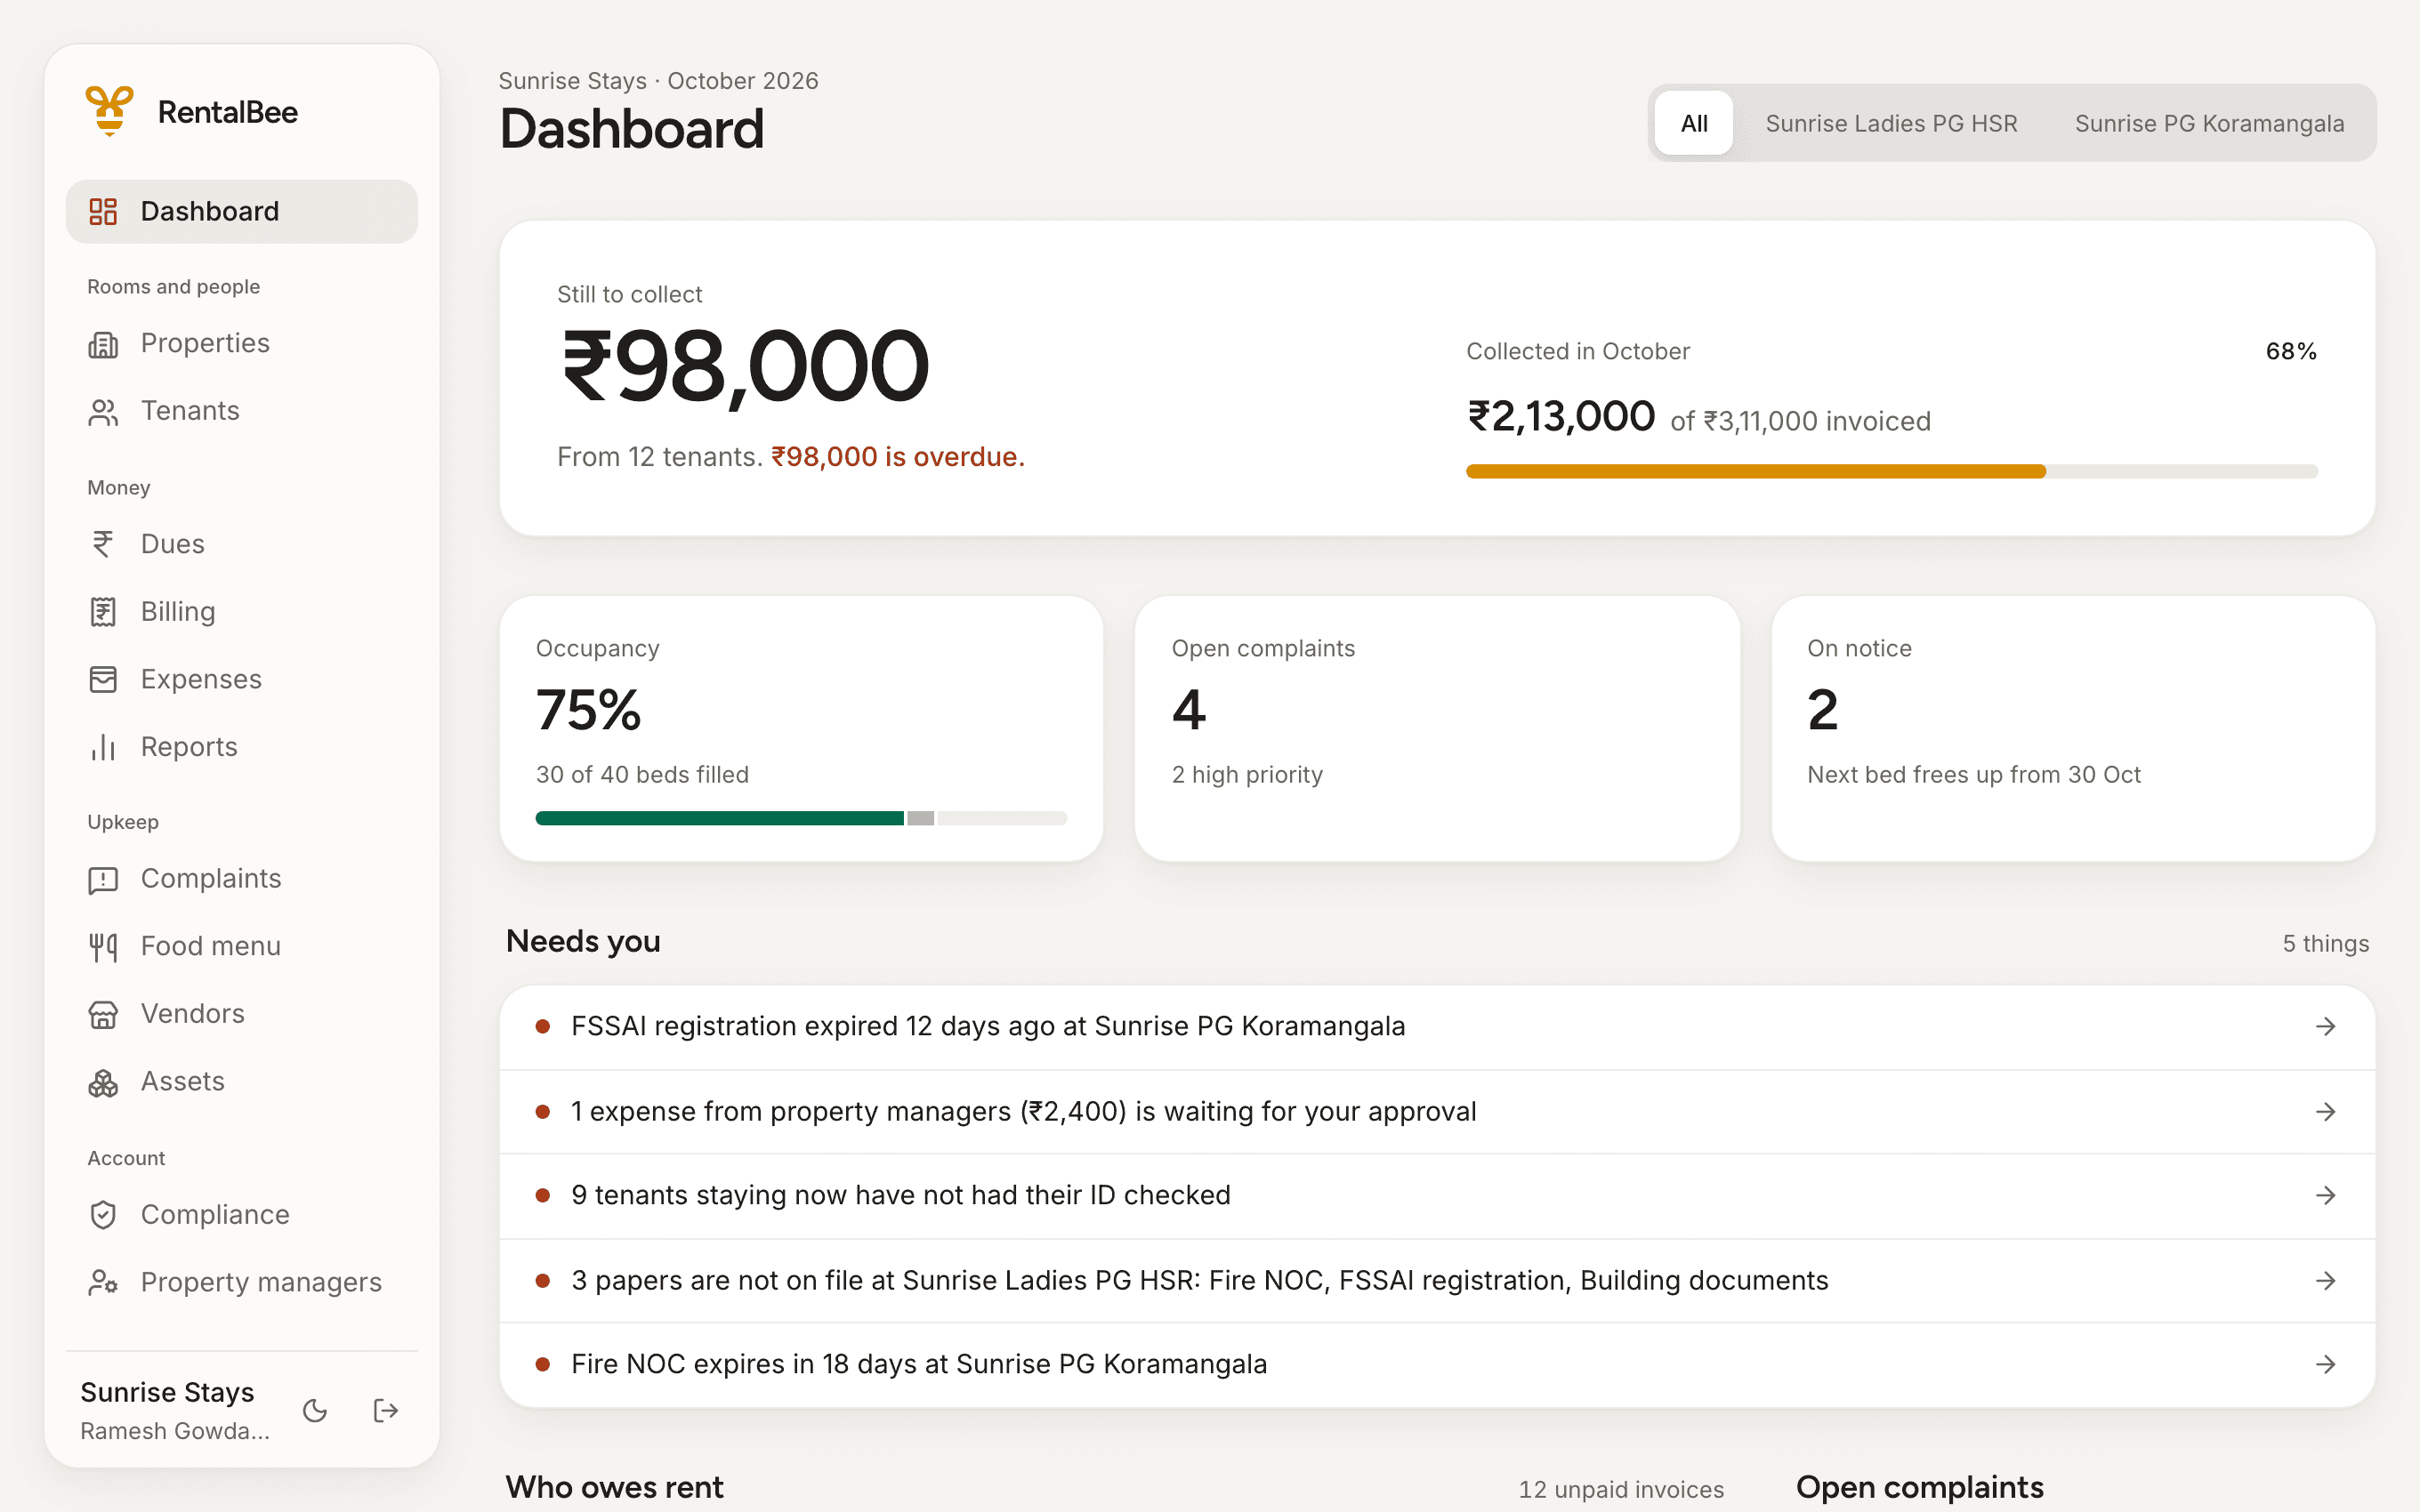Click the Properties building icon
Viewport: 2420px width, 1512px height.
[103, 344]
